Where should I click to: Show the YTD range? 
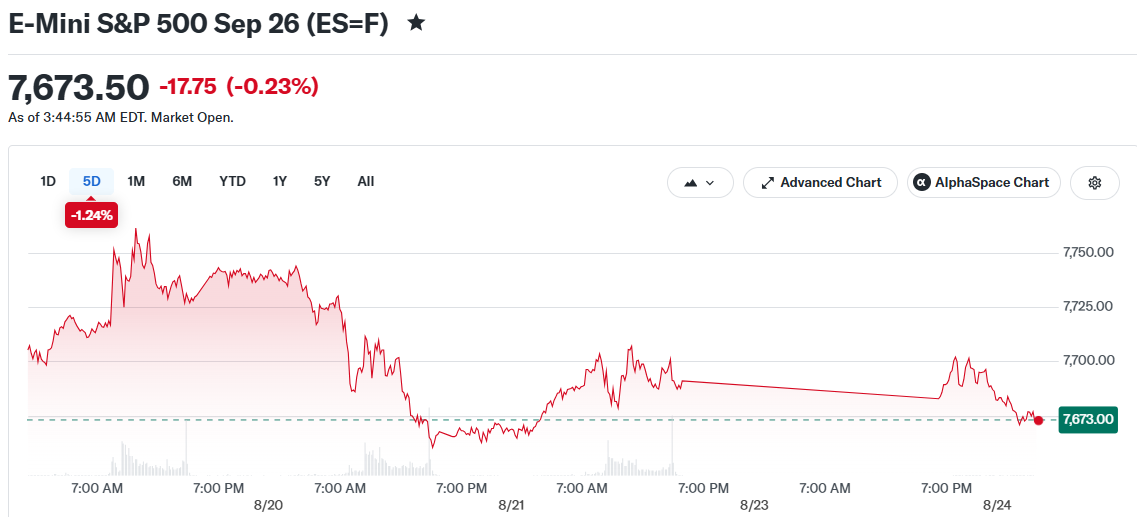pyautogui.click(x=233, y=181)
